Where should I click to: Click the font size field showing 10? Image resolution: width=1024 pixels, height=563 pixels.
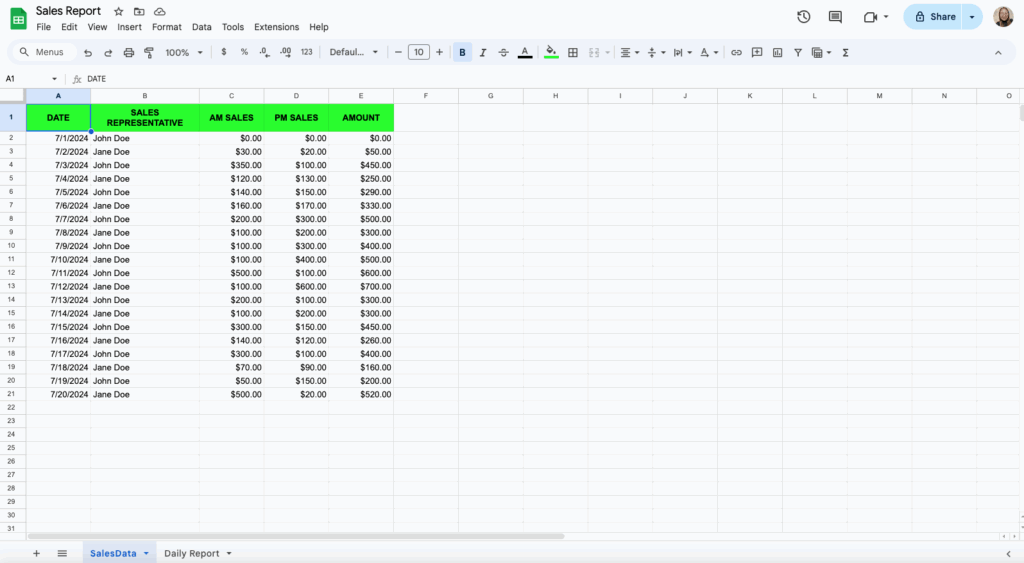pyautogui.click(x=419, y=52)
